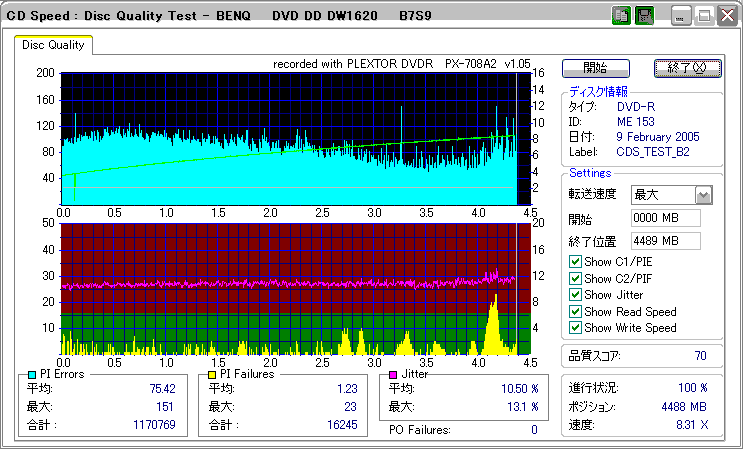The width and height of the screenshot is (743, 449).
Task: Uncheck Show C1/PIE checkbox
Action: click(575, 262)
